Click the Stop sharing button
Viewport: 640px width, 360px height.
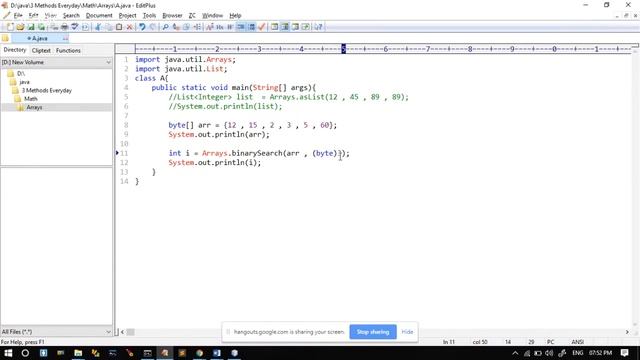point(373,332)
